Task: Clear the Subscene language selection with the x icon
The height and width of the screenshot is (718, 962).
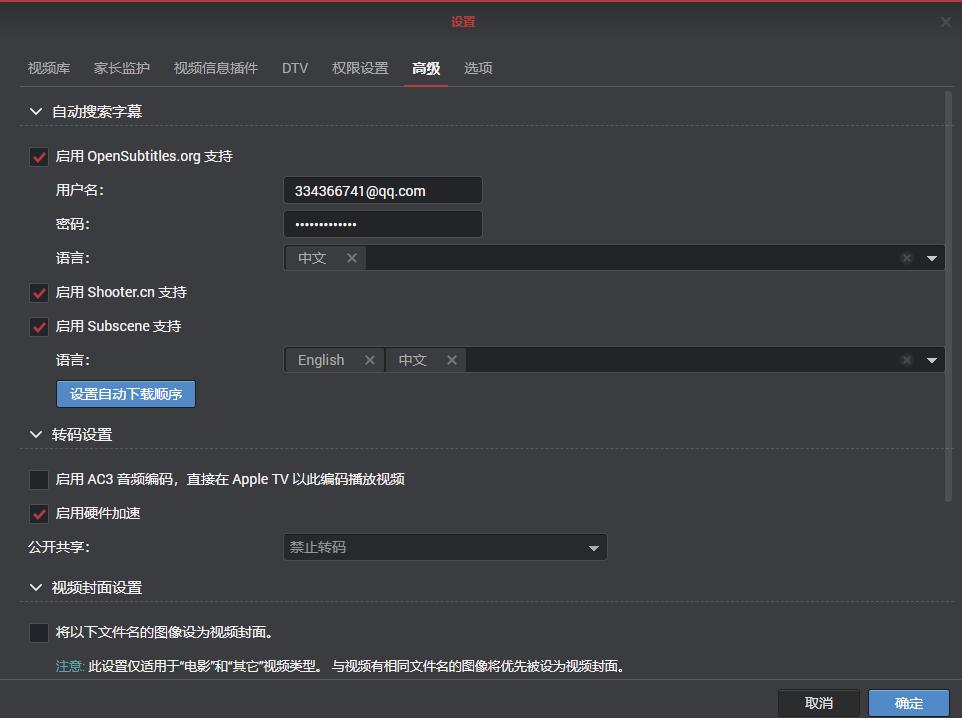Action: 906,359
